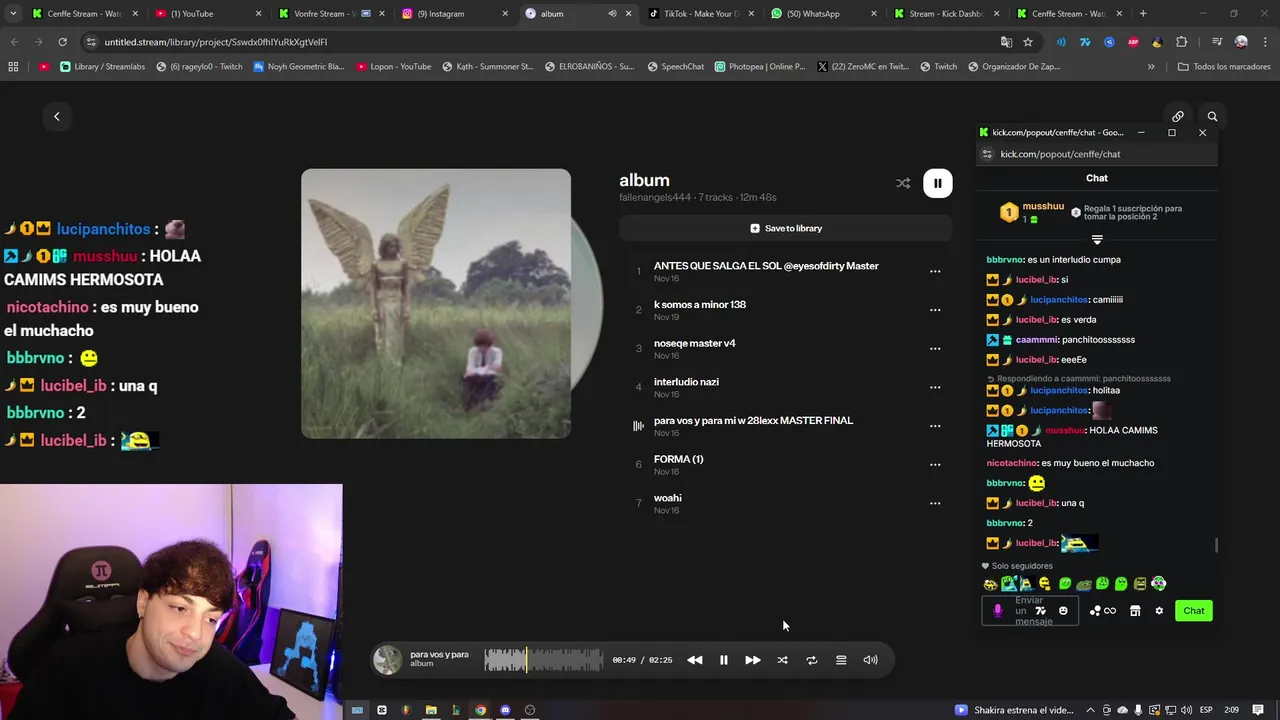This screenshot has width=1280, height=720.
Task: Open the extensions puzzle menu
Action: click(x=1182, y=42)
